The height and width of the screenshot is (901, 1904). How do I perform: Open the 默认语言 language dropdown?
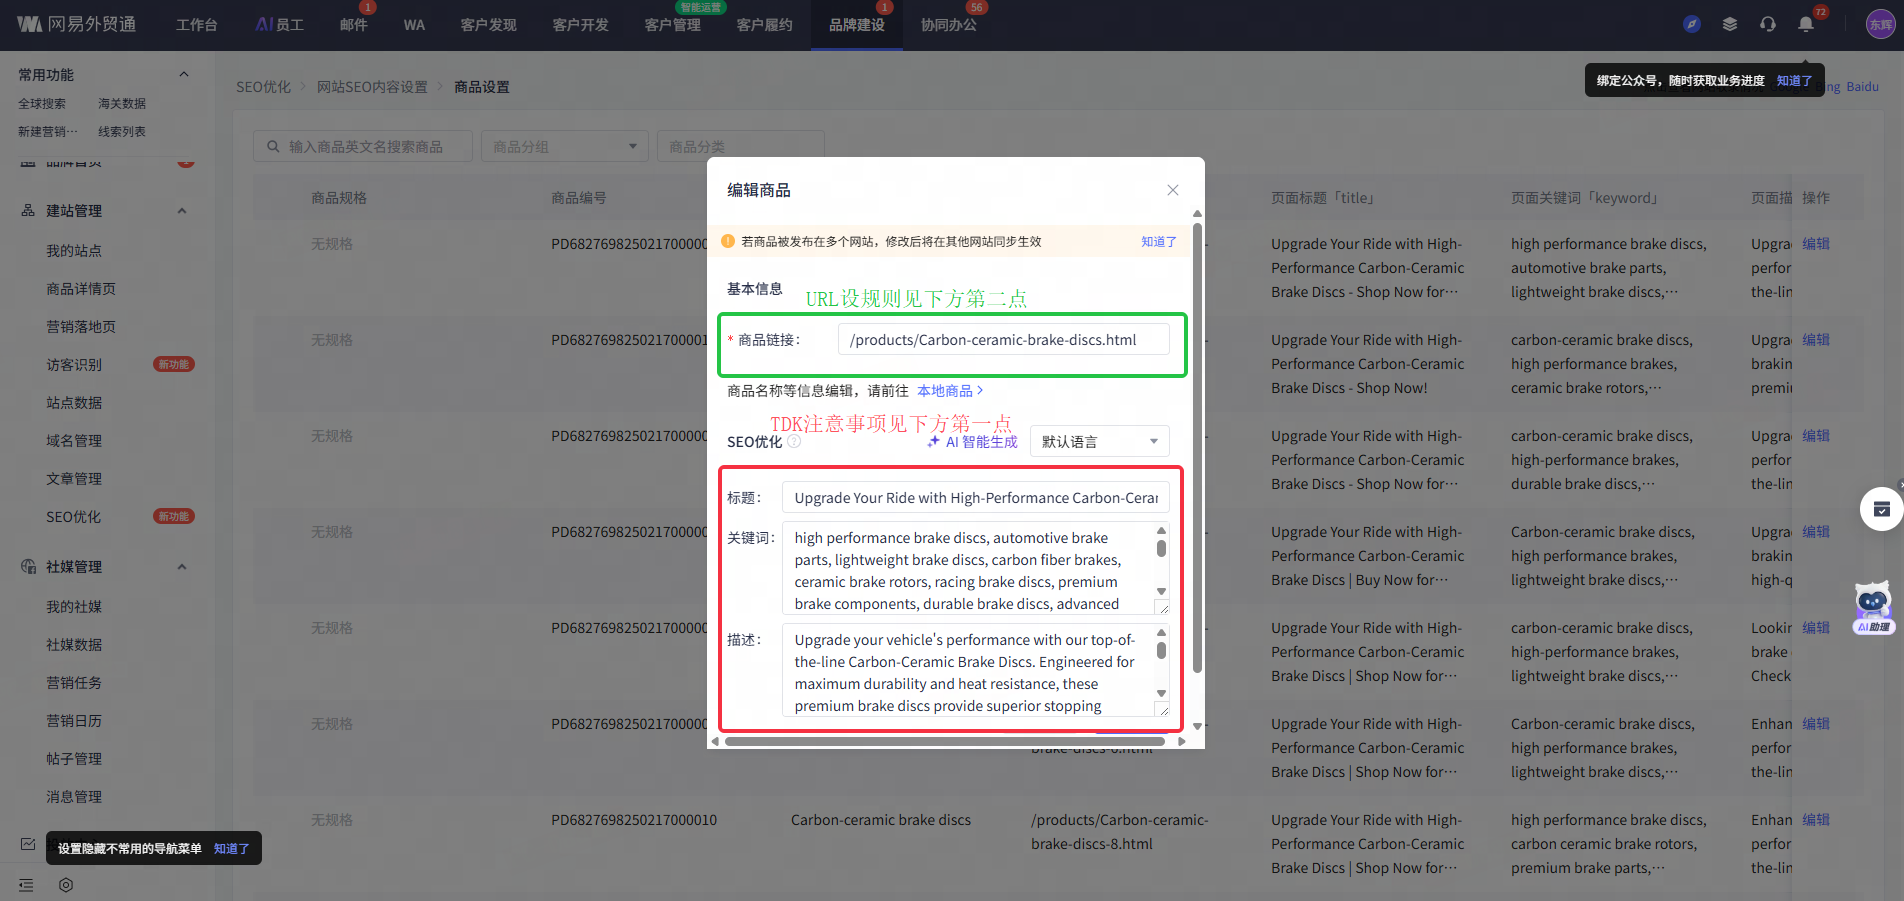[x=1098, y=442]
